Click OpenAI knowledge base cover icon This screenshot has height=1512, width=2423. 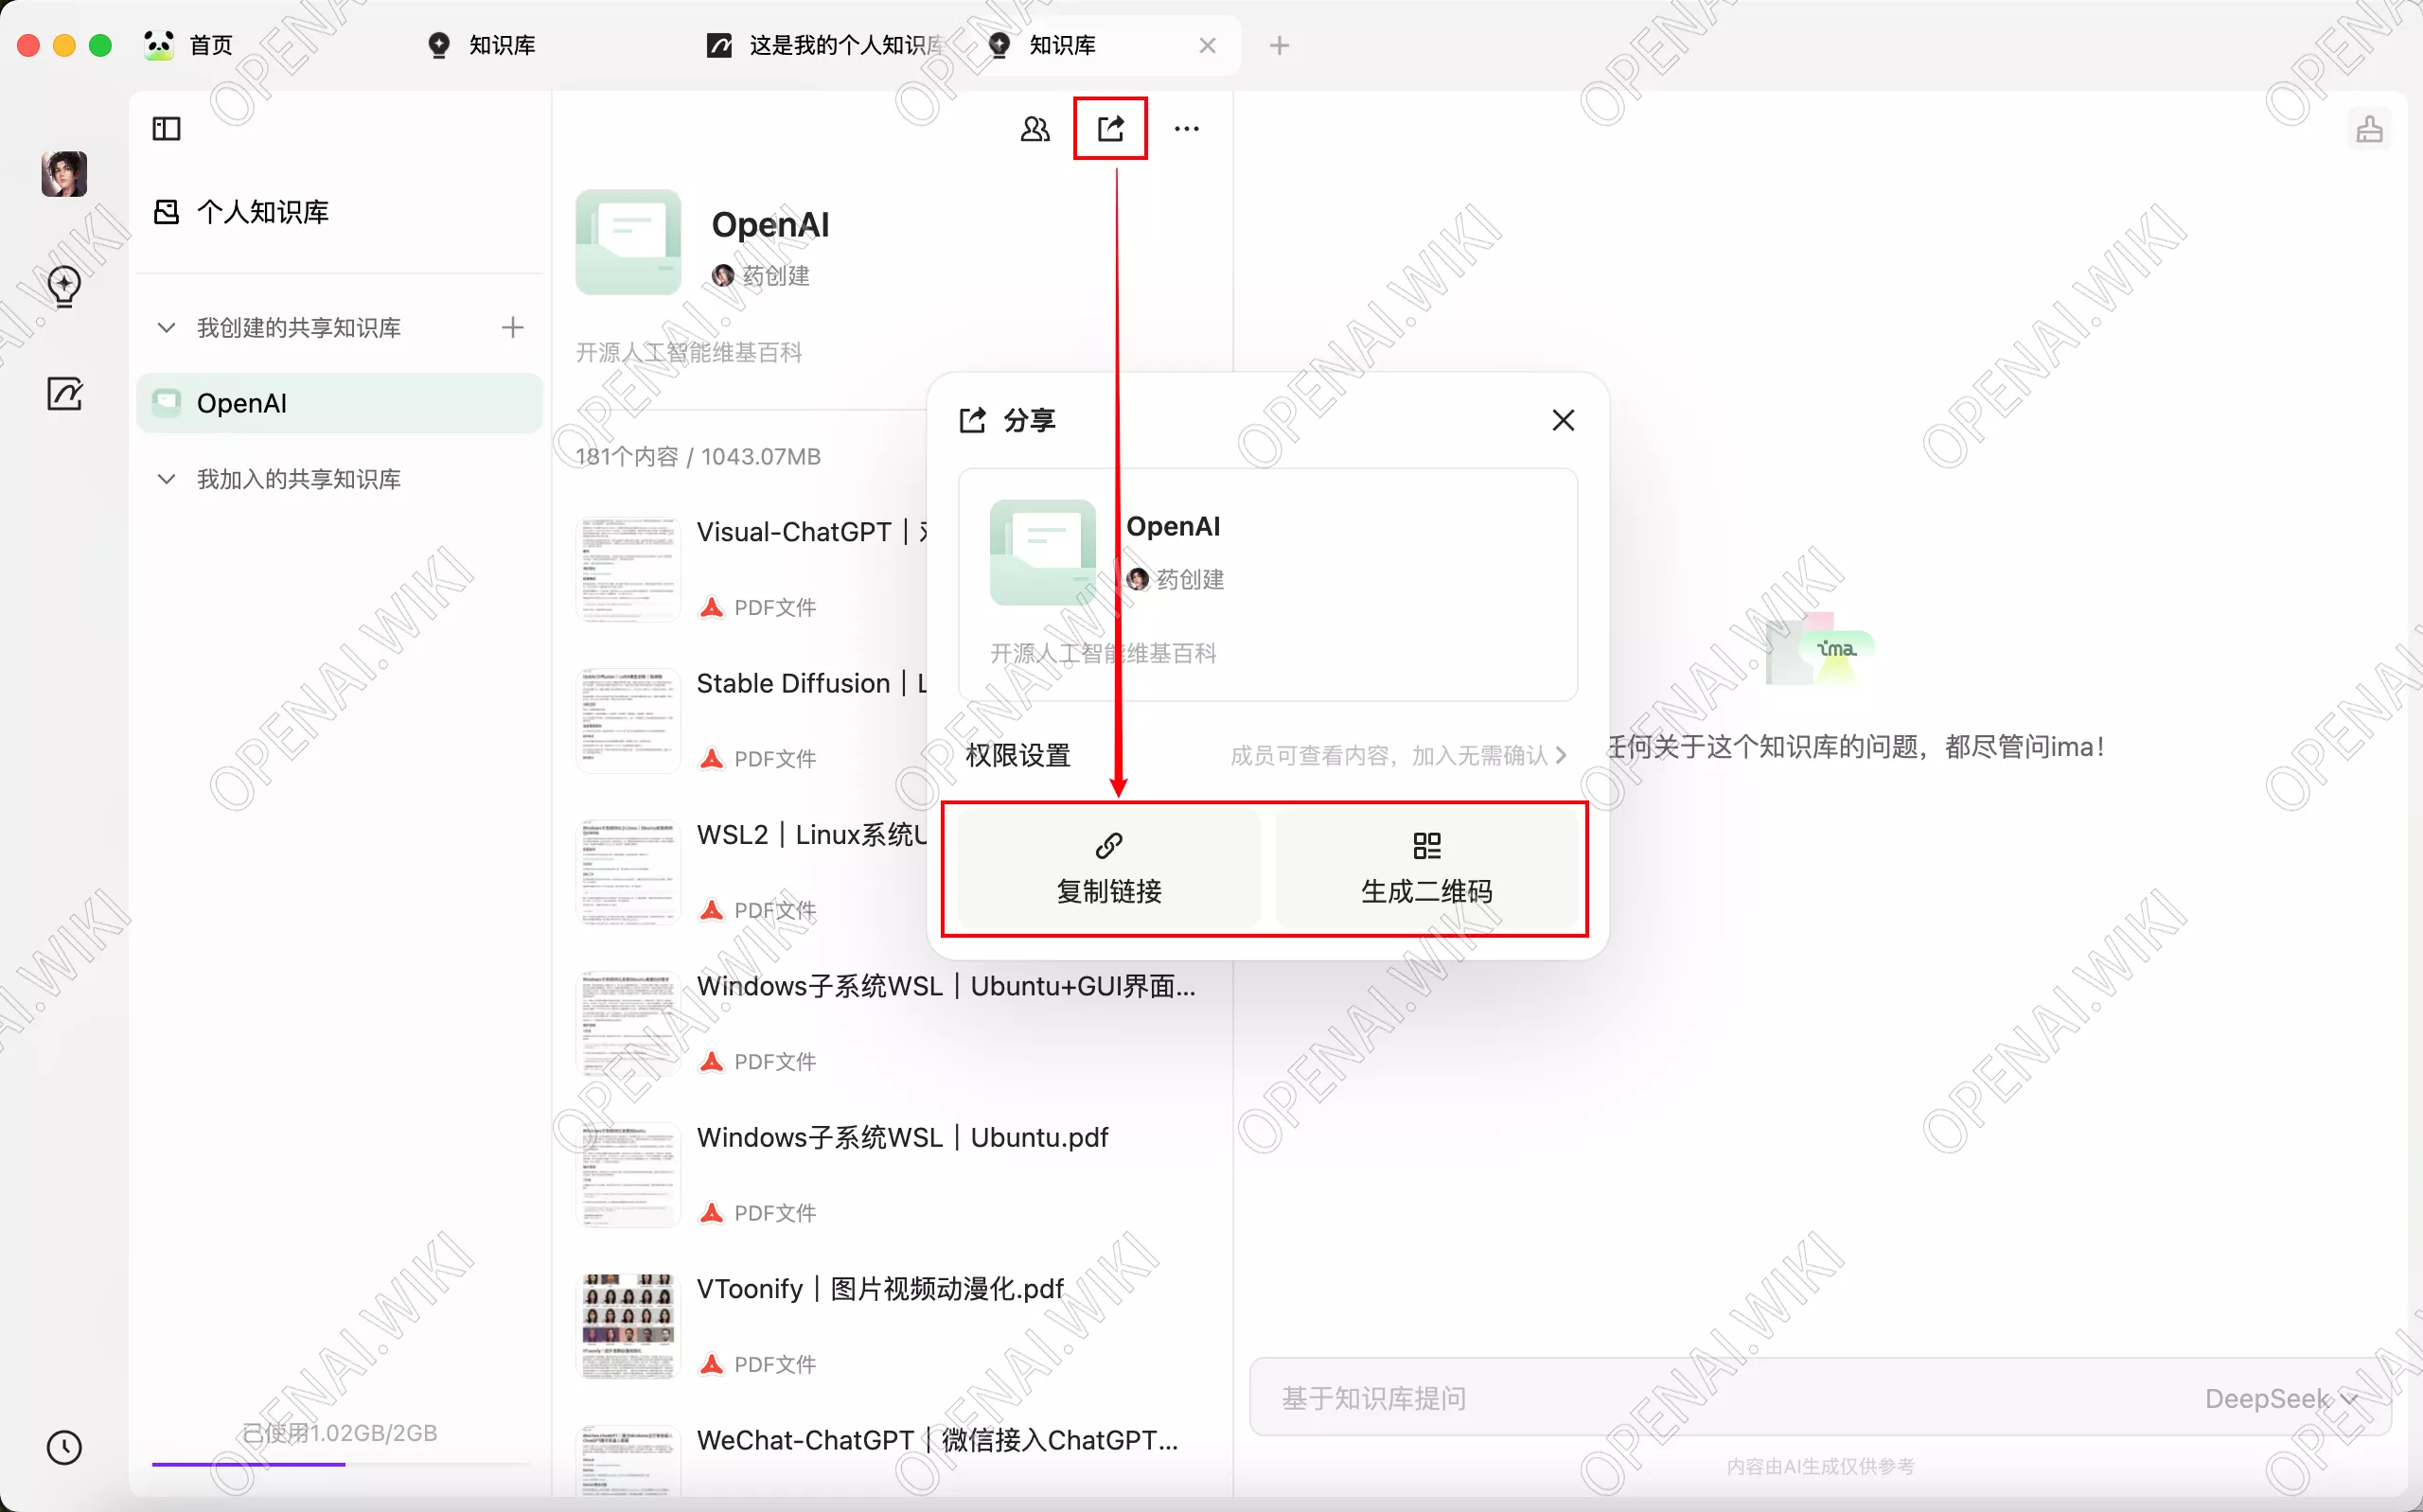628,242
